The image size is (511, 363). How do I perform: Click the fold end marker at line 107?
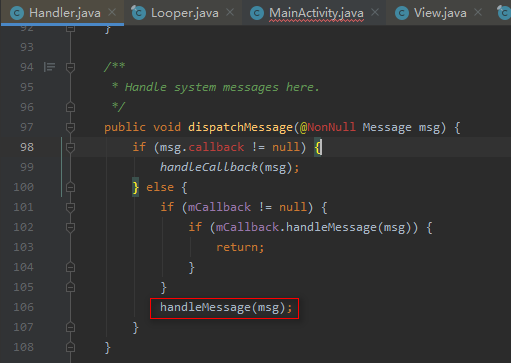(70, 327)
